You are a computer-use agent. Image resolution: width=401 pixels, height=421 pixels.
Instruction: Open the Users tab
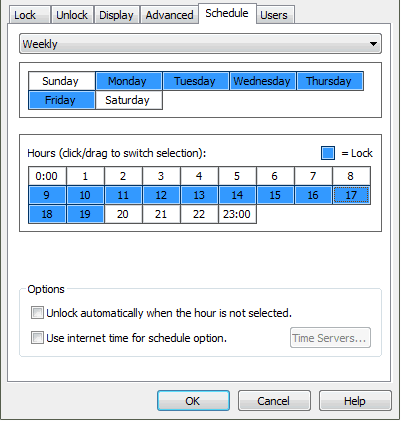(275, 15)
